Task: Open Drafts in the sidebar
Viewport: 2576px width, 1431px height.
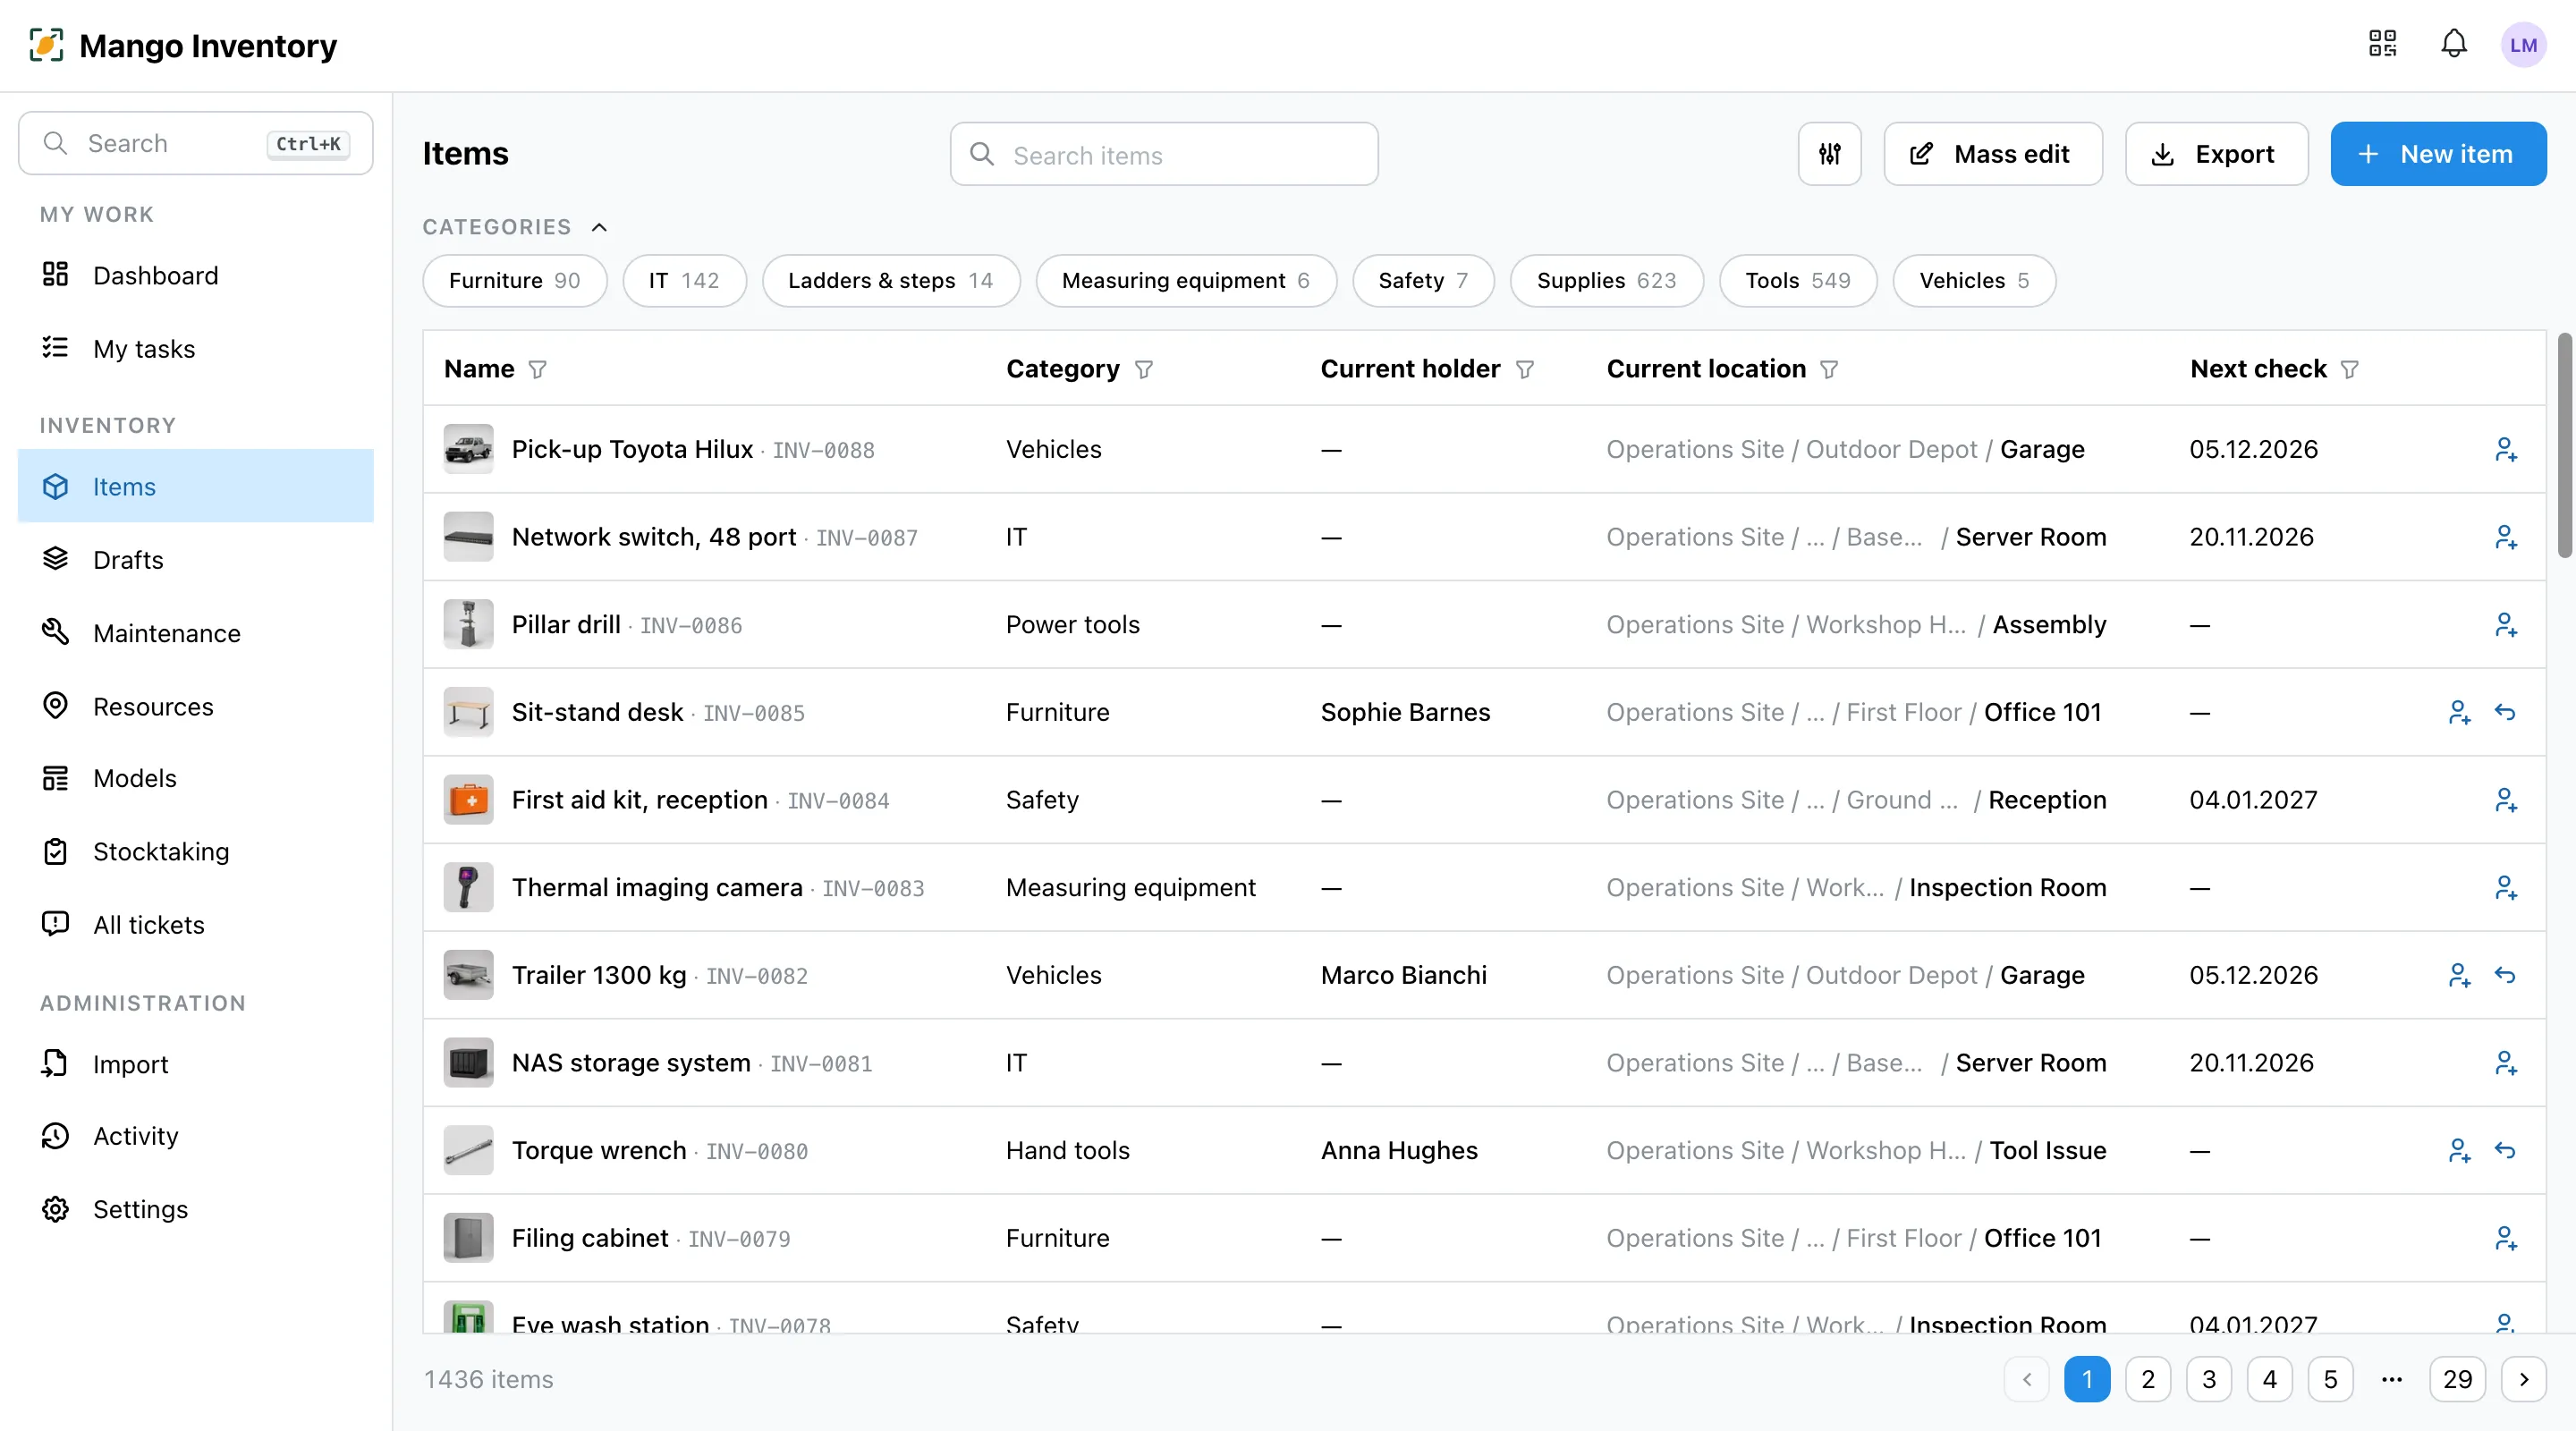Action: tap(196, 560)
